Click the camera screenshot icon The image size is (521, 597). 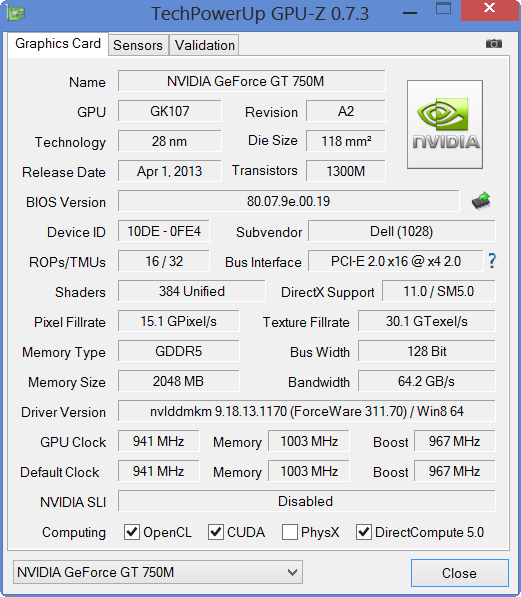pyautogui.click(x=494, y=44)
